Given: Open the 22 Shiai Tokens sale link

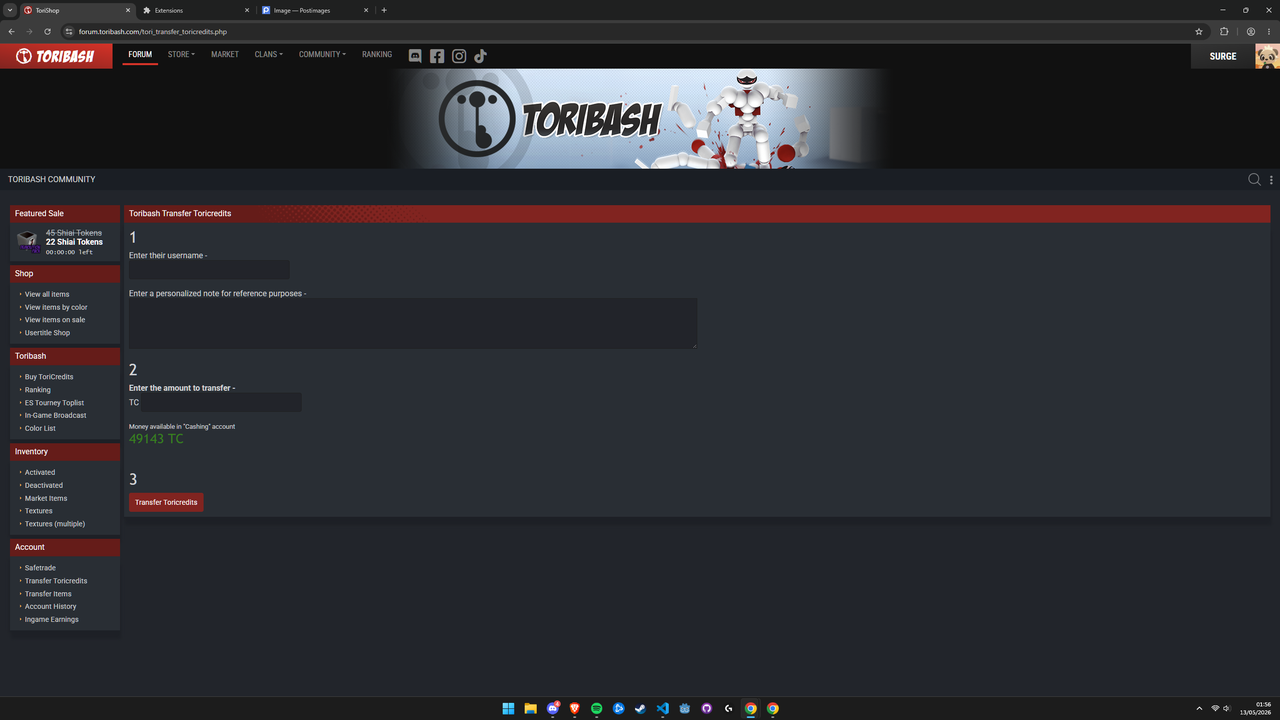Looking at the screenshot, I should coord(74,242).
